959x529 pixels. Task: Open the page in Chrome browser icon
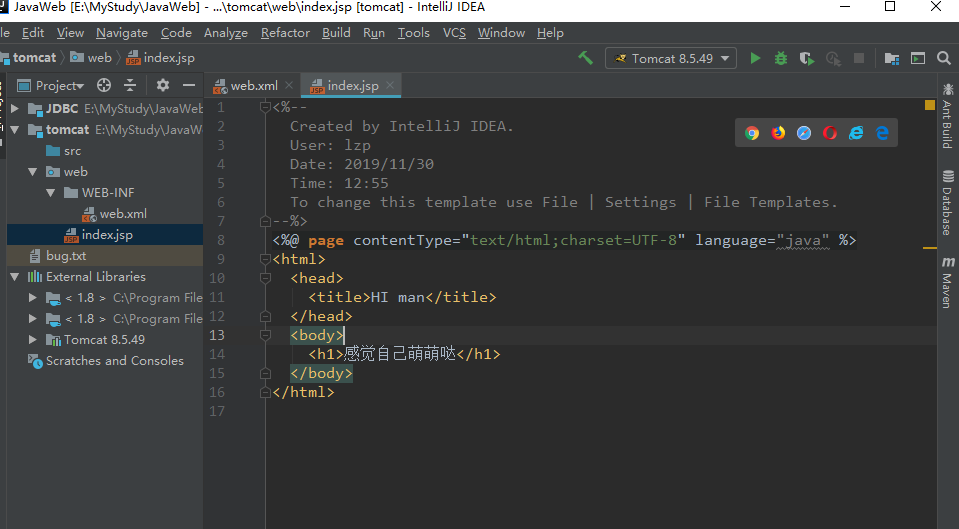[752, 133]
